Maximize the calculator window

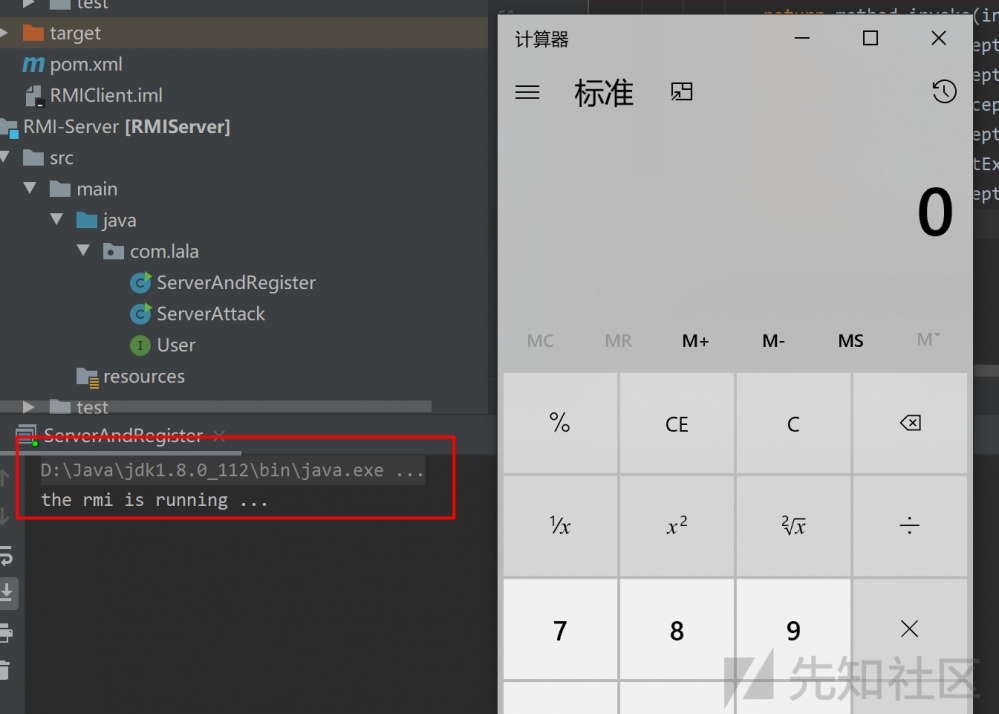click(x=870, y=38)
